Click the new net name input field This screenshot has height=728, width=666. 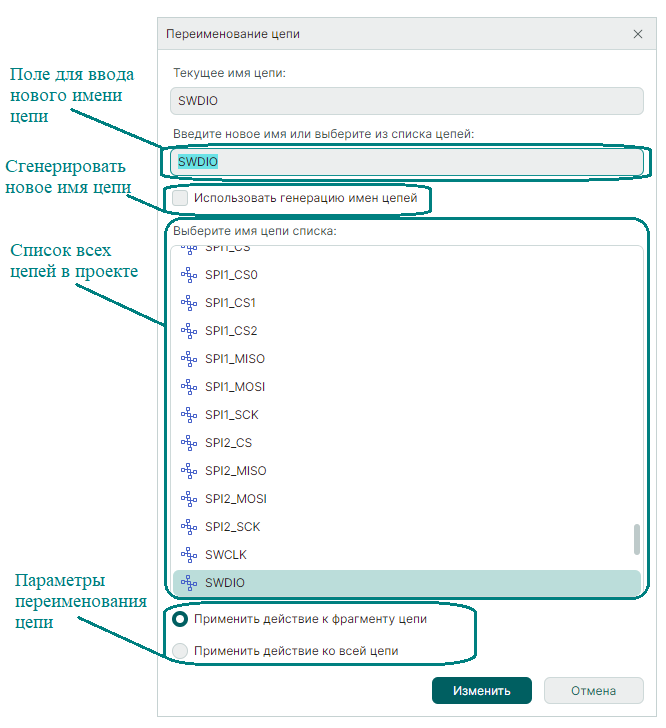click(x=406, y=161)
